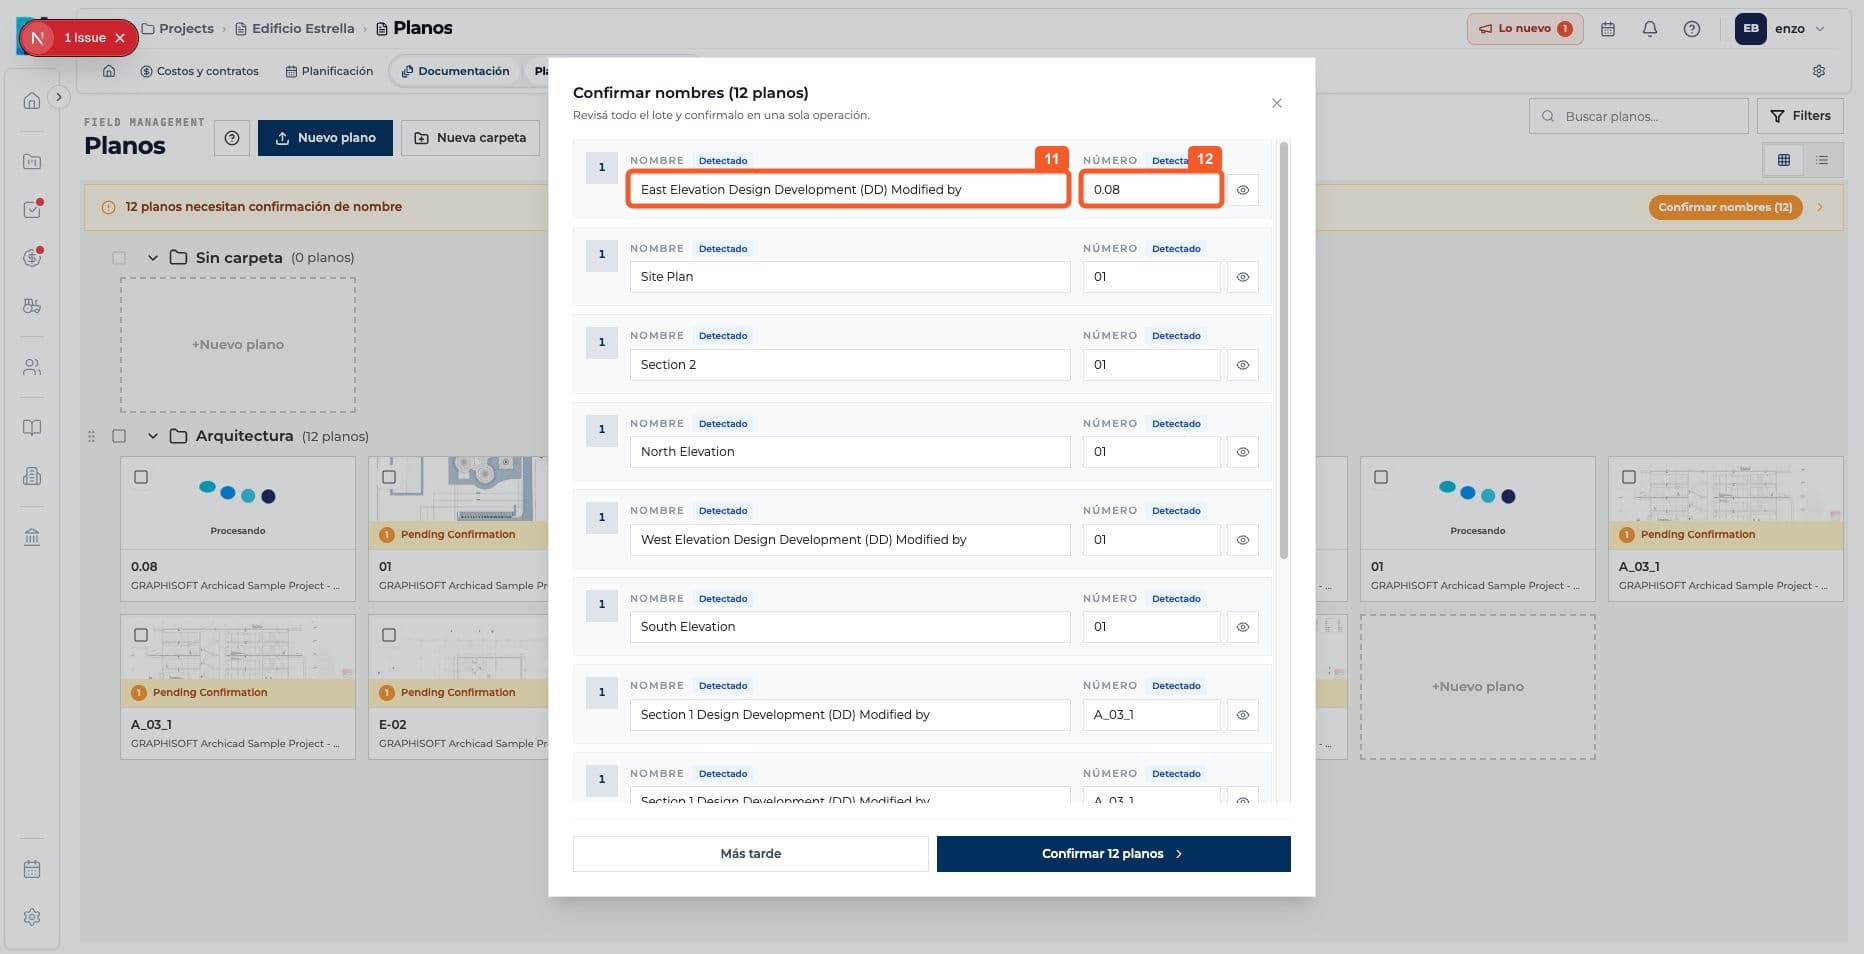Click the Nuevo plano button

tap(325, 138)
